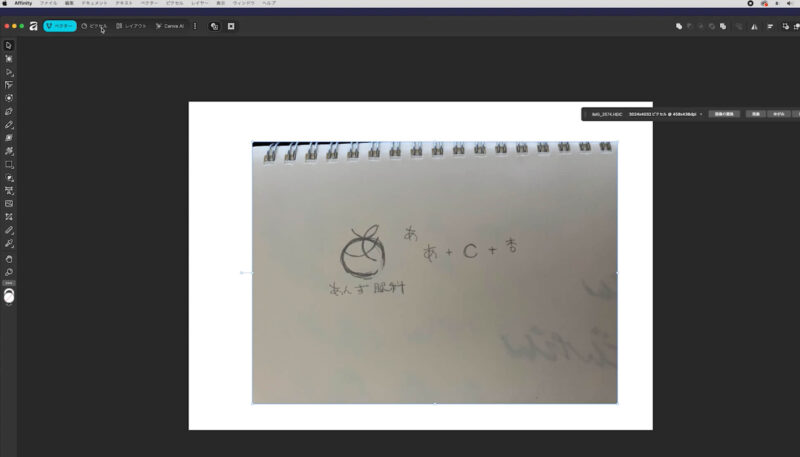Flip the selection horizontally

pos(754,27)
